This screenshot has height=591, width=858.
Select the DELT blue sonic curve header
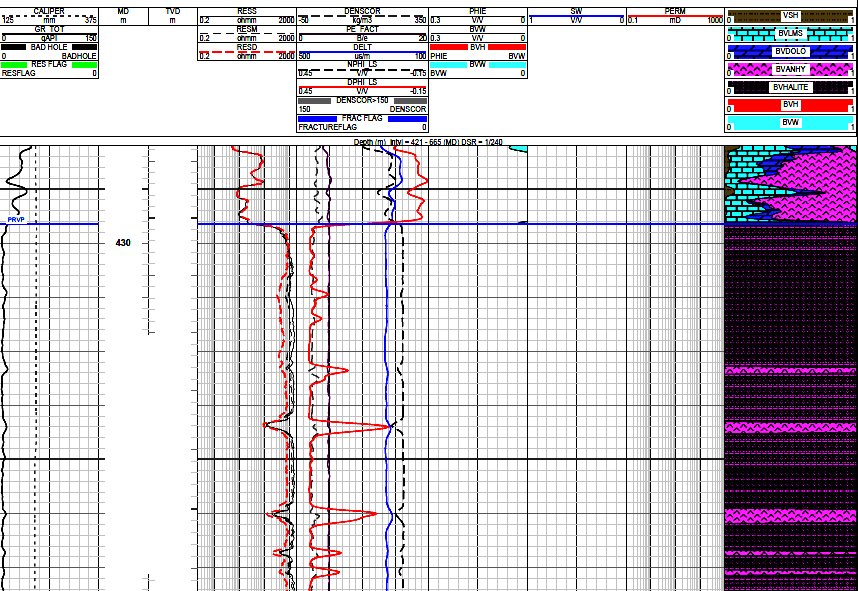[x=362, y=47]
